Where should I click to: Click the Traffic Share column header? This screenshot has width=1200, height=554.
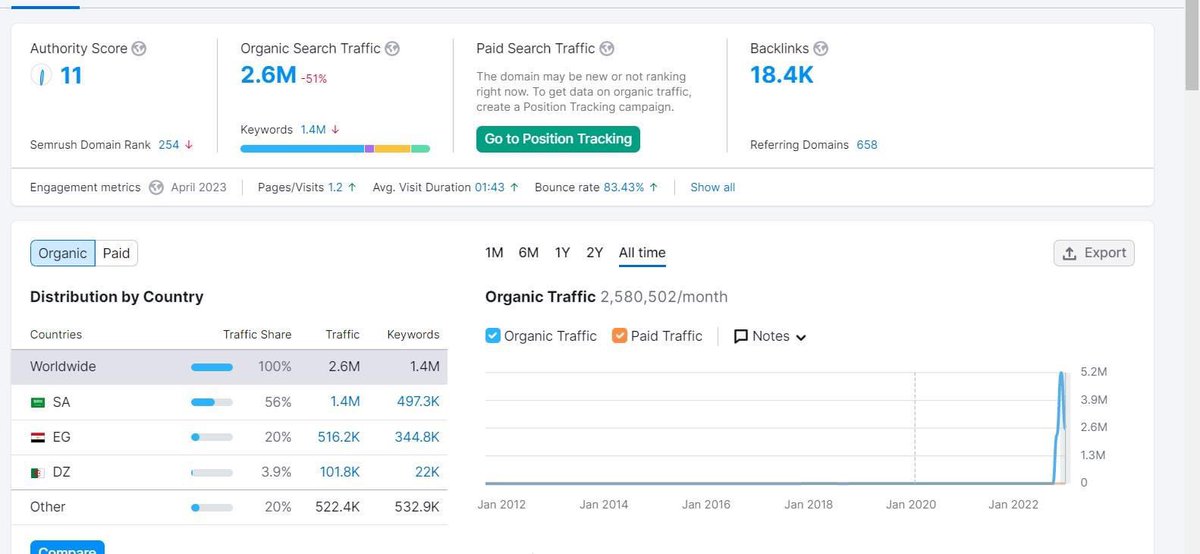pos(257,335)
